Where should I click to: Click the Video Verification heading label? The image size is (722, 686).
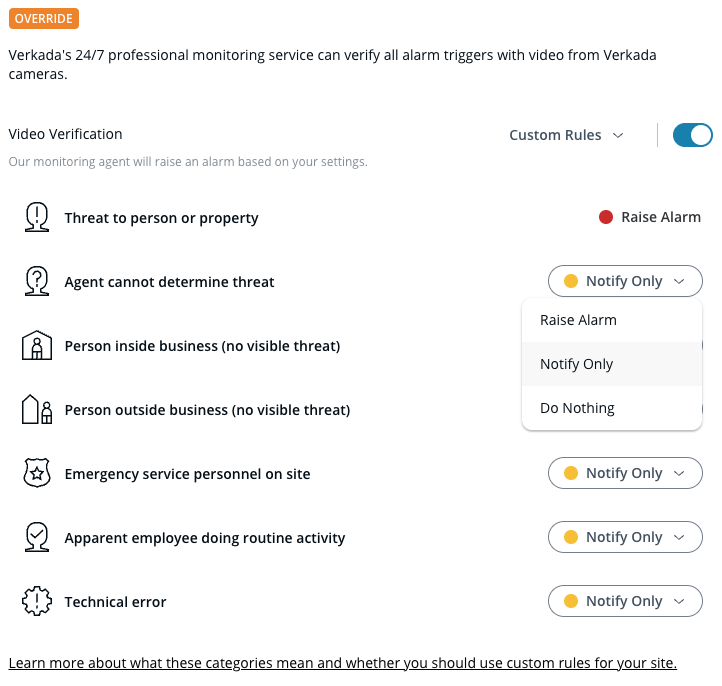(x=65, y=134)
